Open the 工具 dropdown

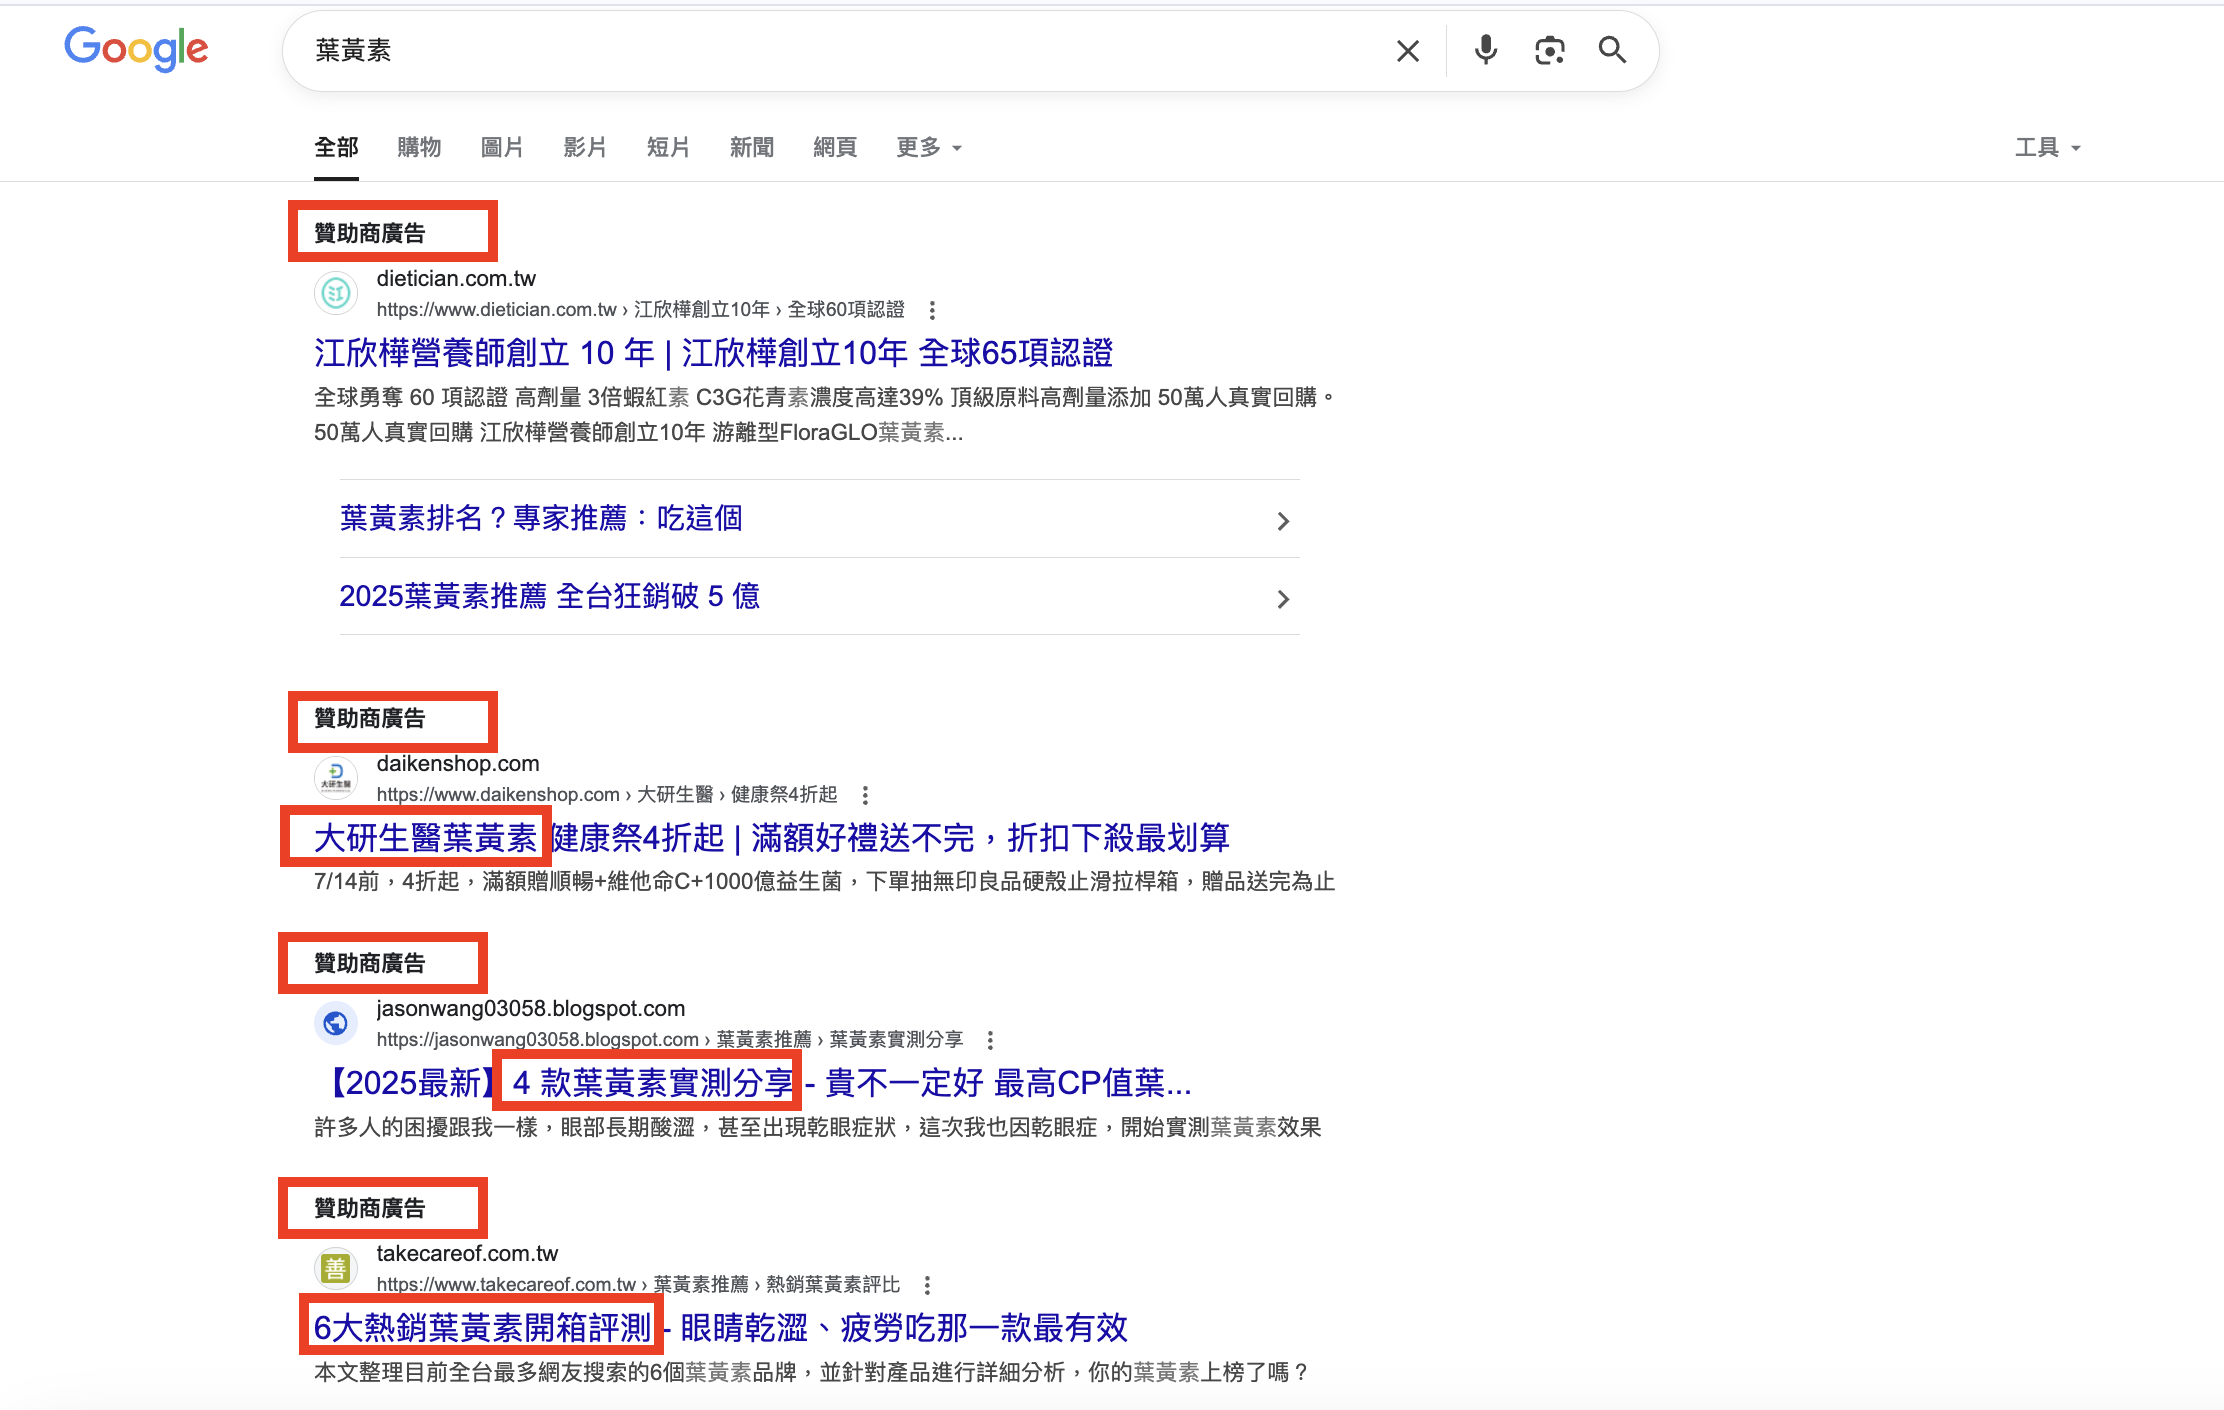2048,147
